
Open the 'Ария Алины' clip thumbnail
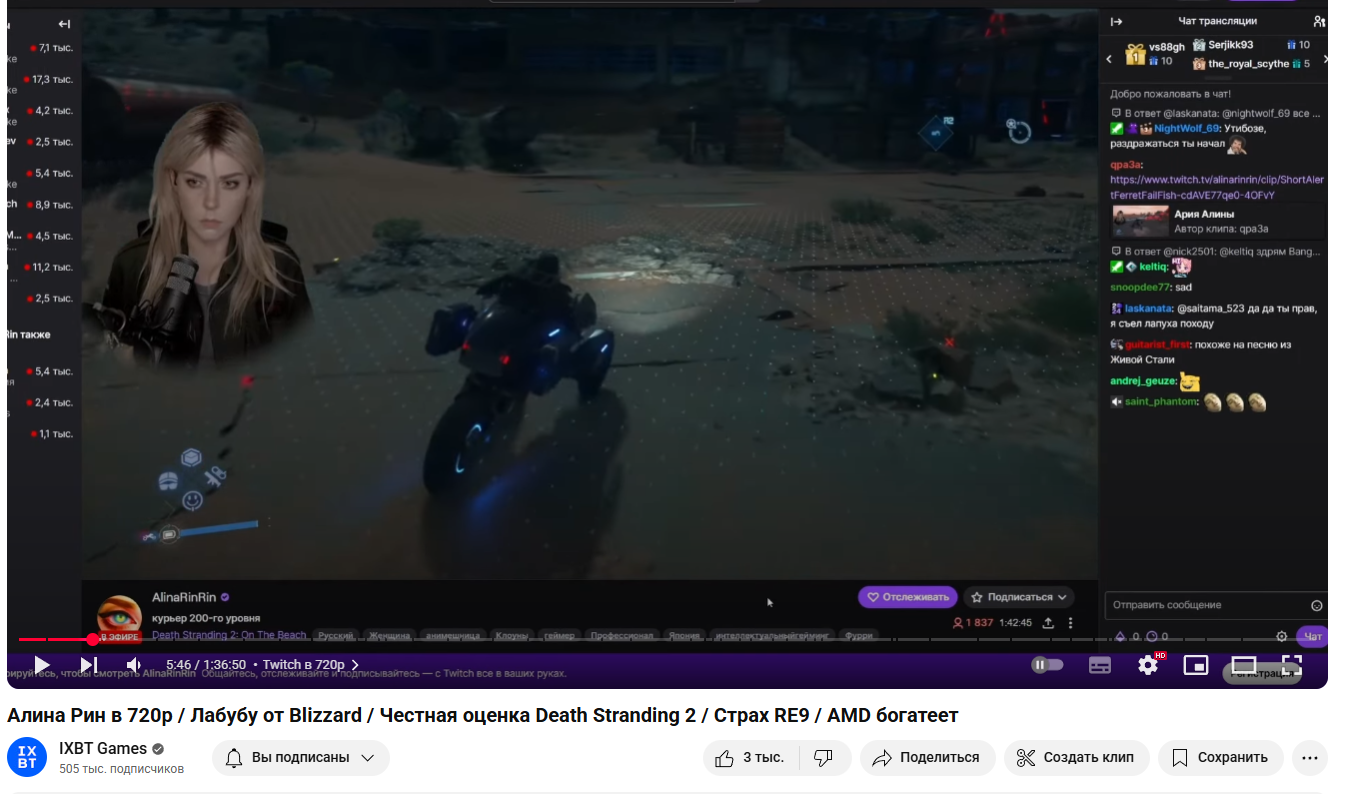pos(1140,220)
